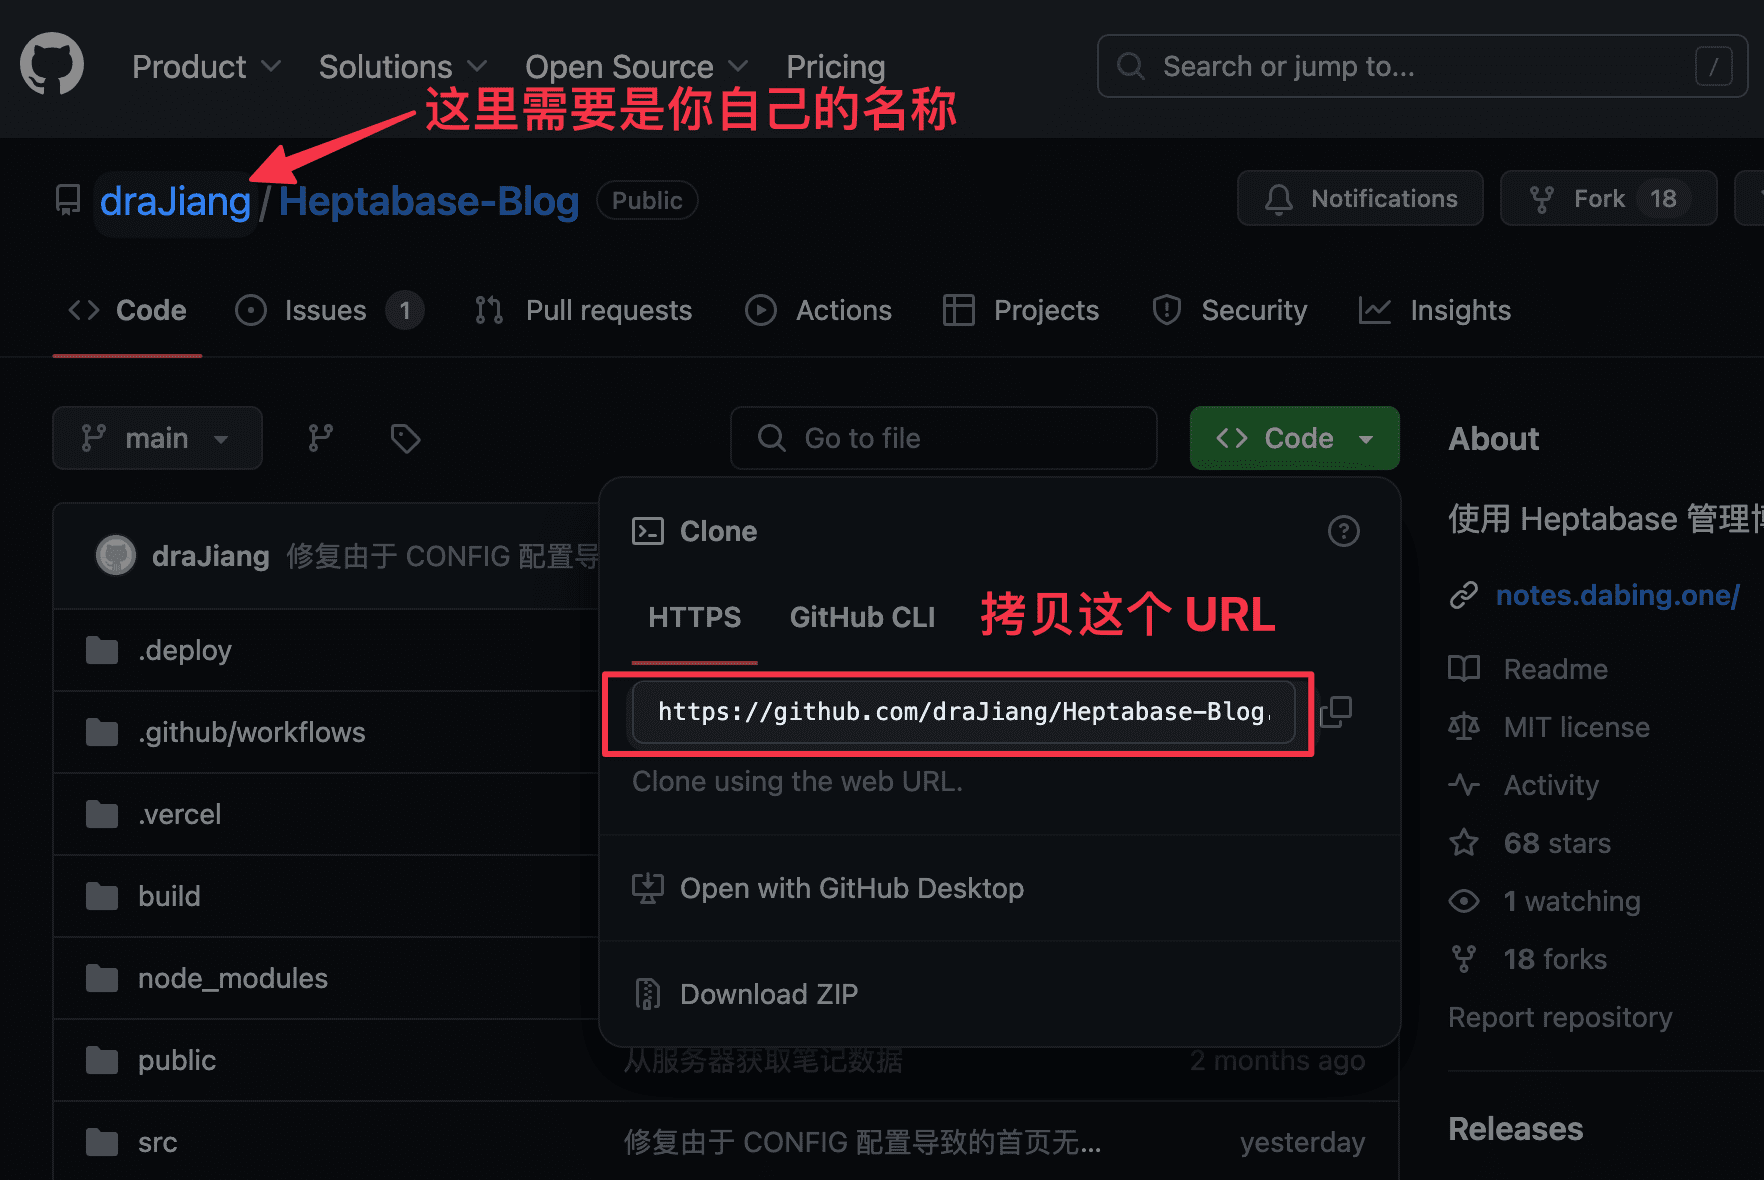Click the GitHub logo icon

[x=52, y=65]
